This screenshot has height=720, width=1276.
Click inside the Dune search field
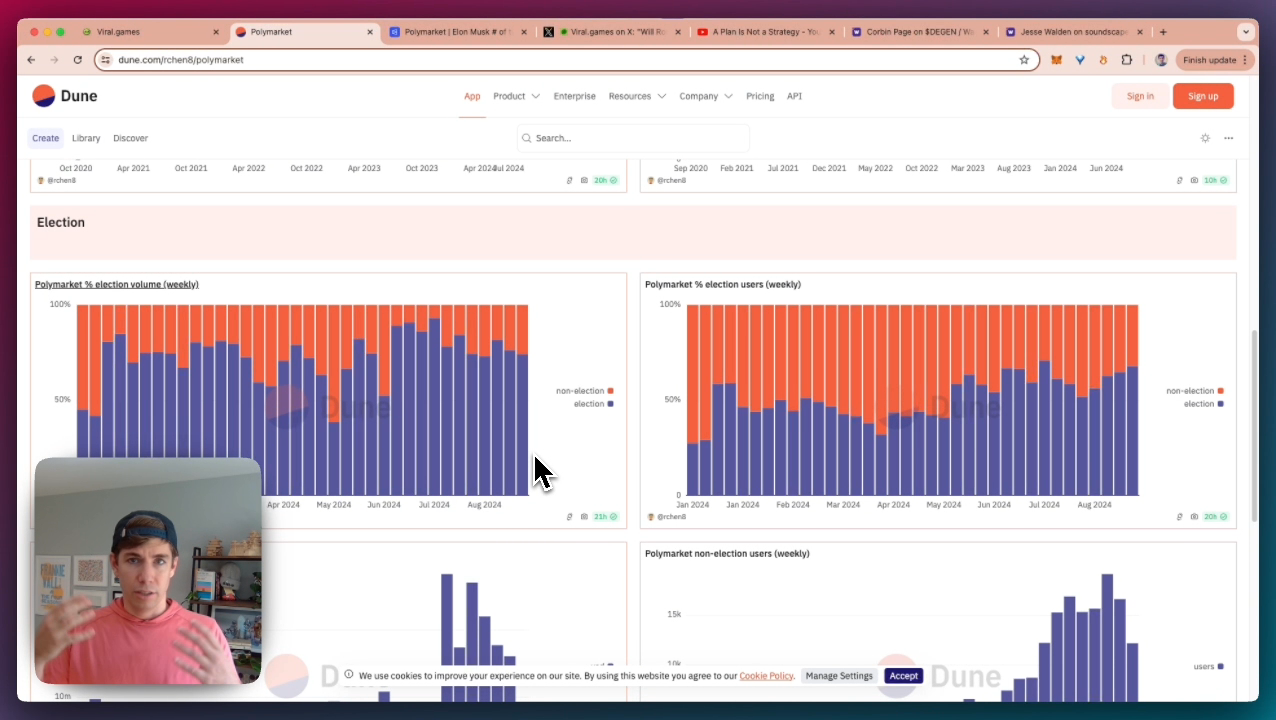click(x=633, y=138)
